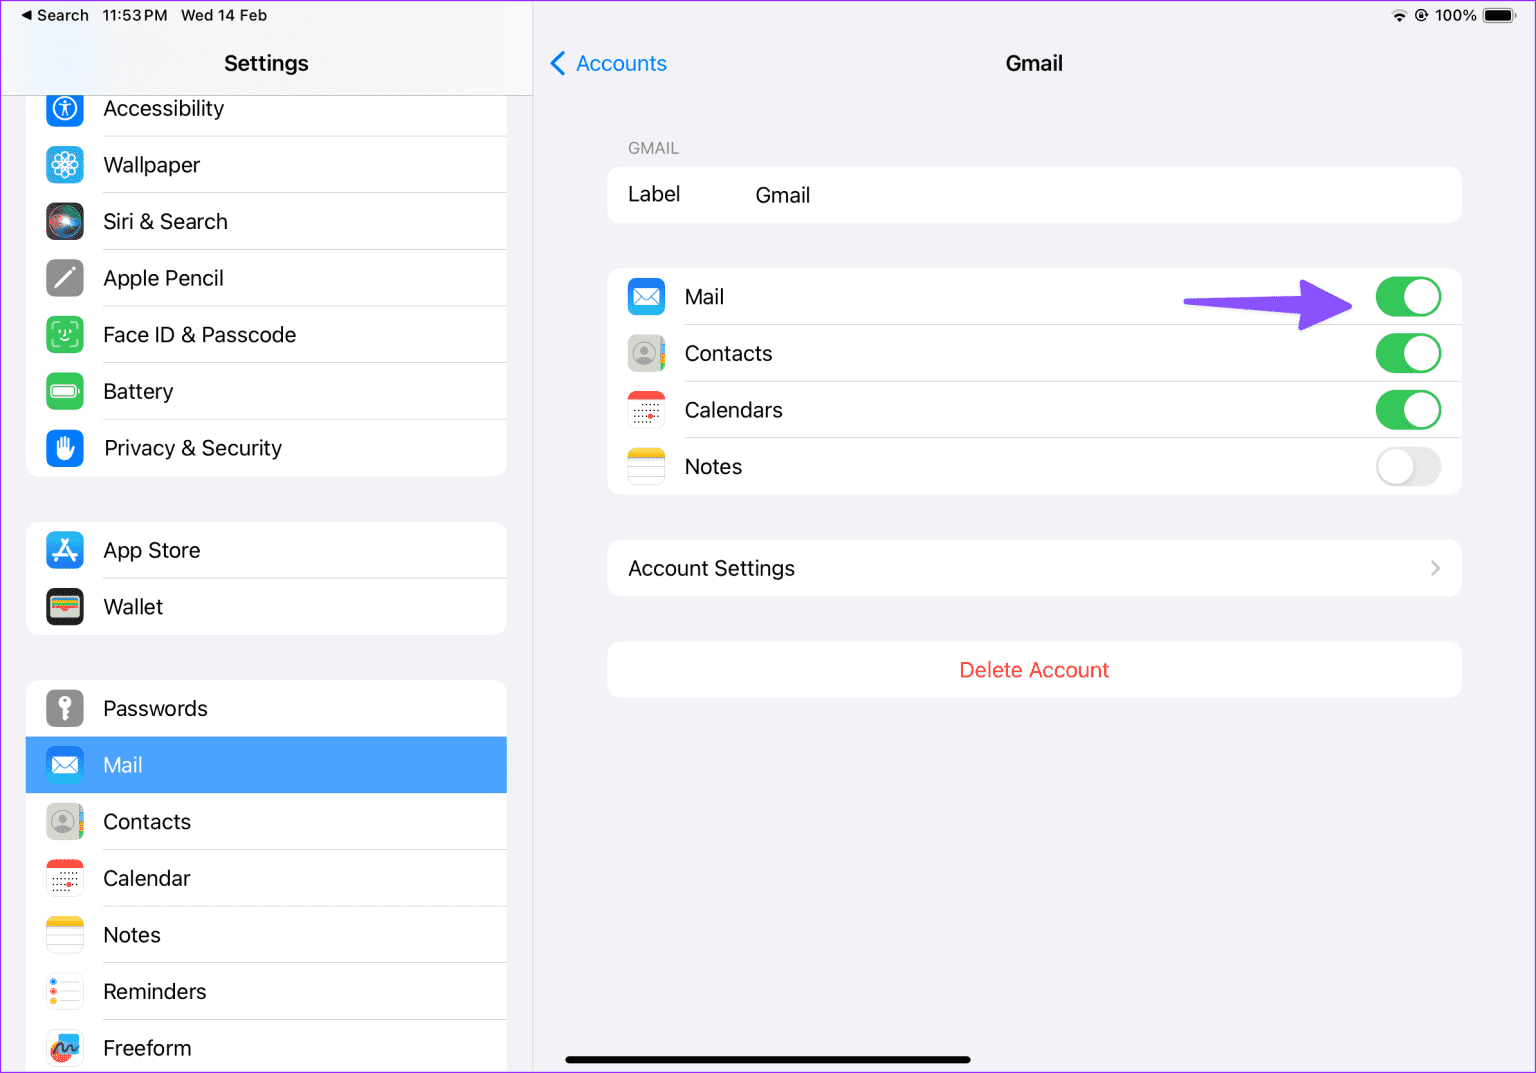Viewport: 1536px width, 1073px height.
Task: Tap the Wallet label
Action: 133,607
